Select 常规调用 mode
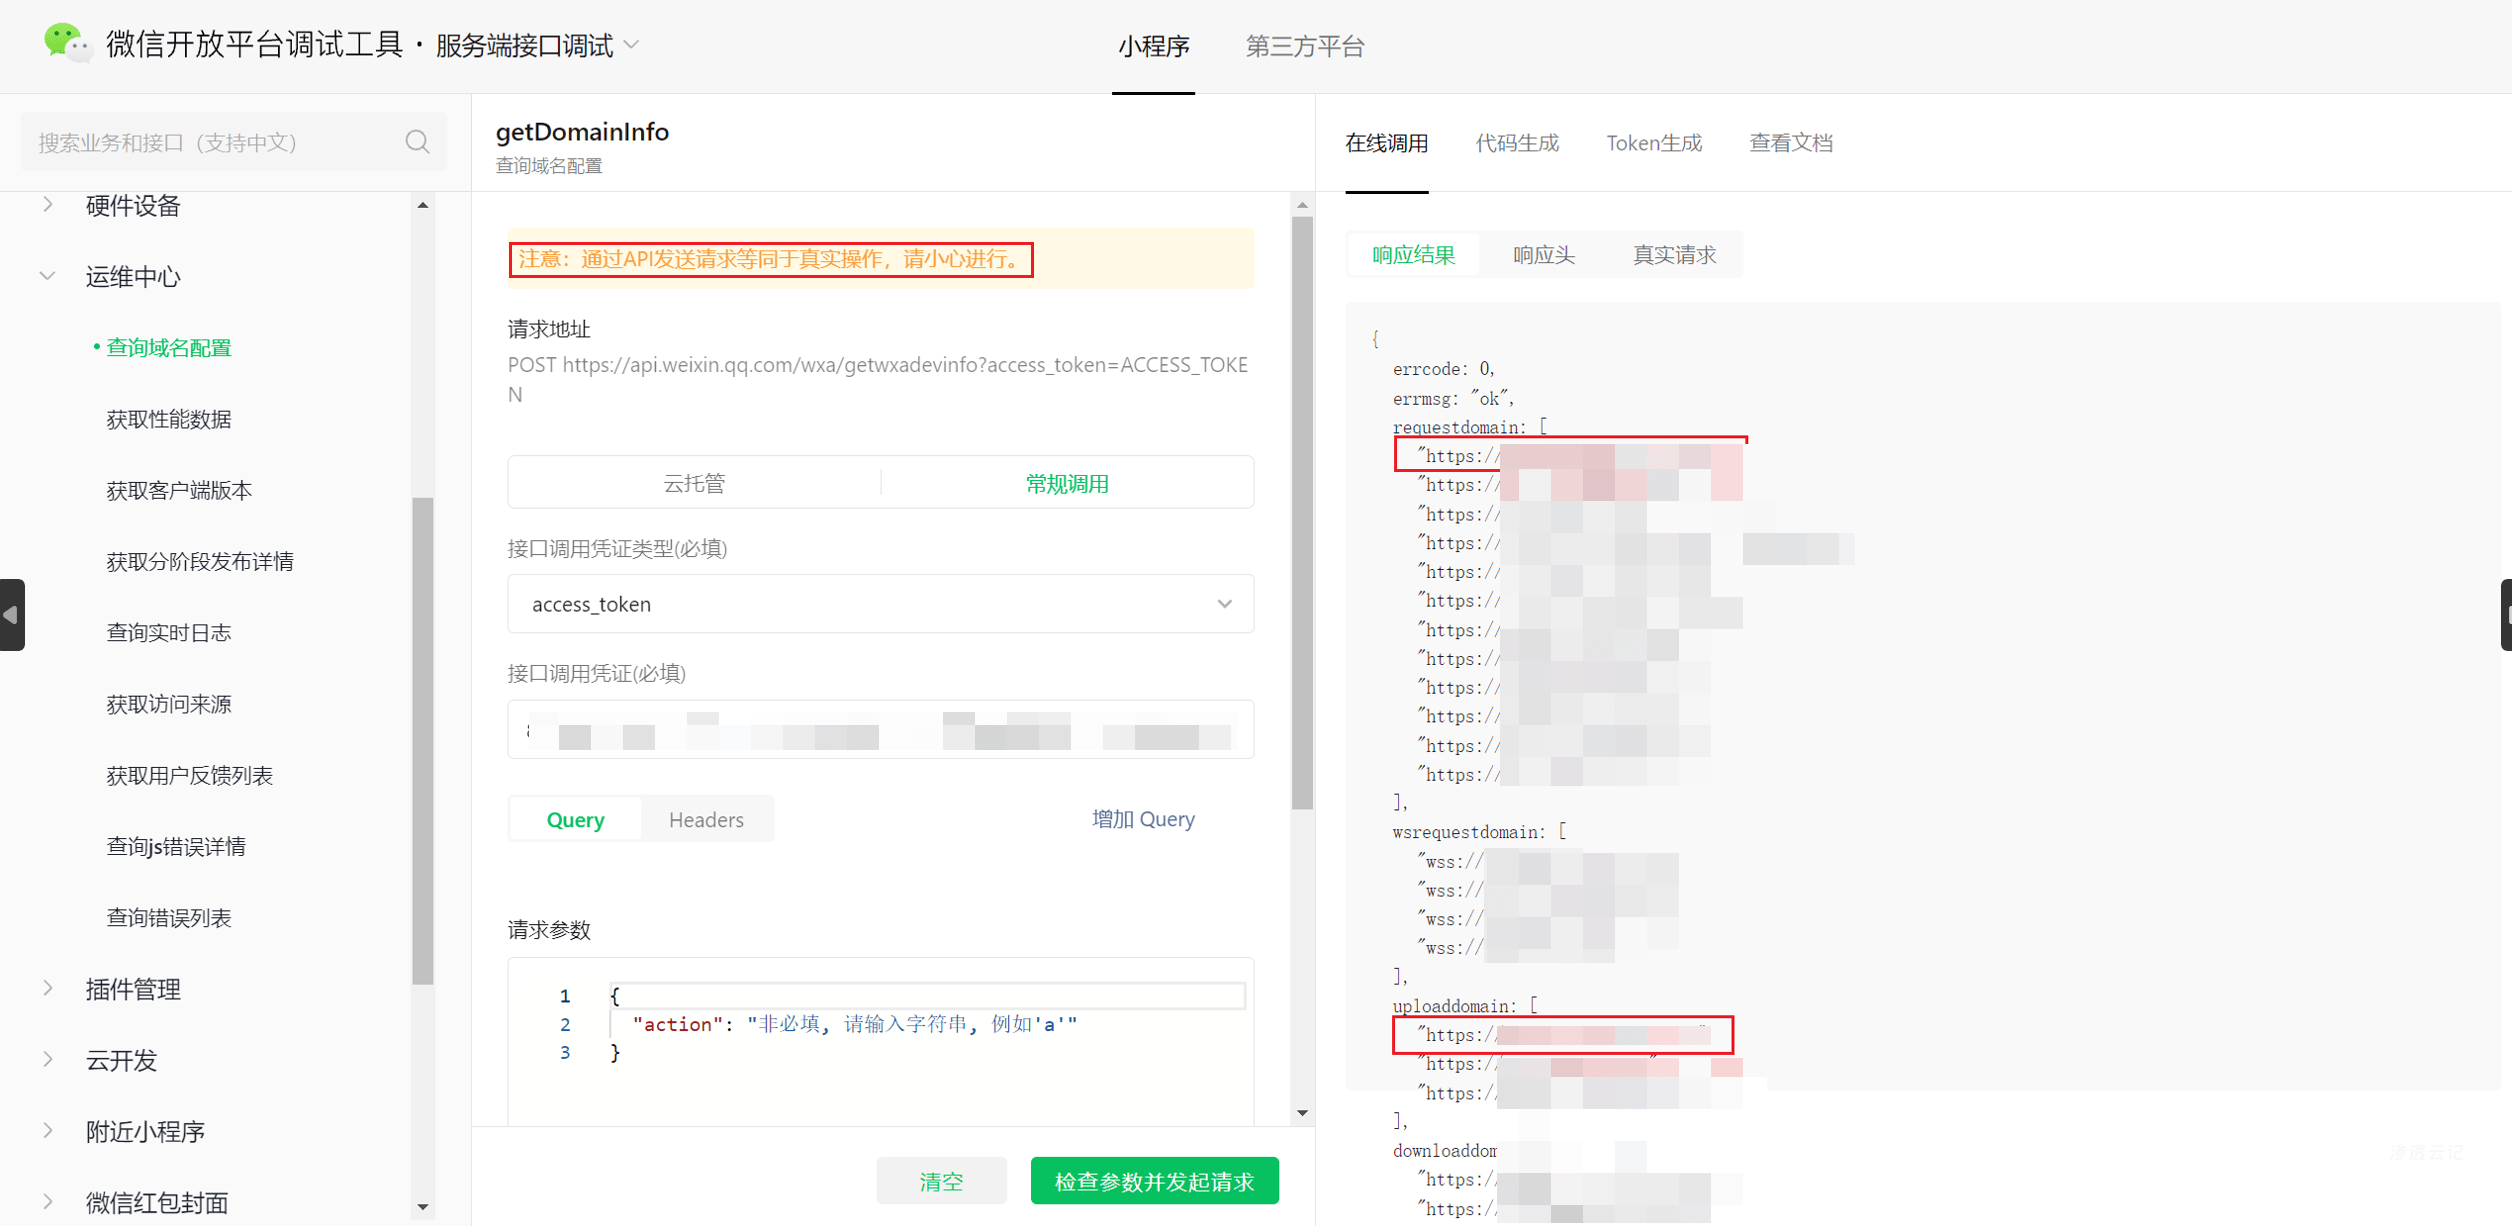Screen dimensions: 2512x1226 (x=1066, y=482)
